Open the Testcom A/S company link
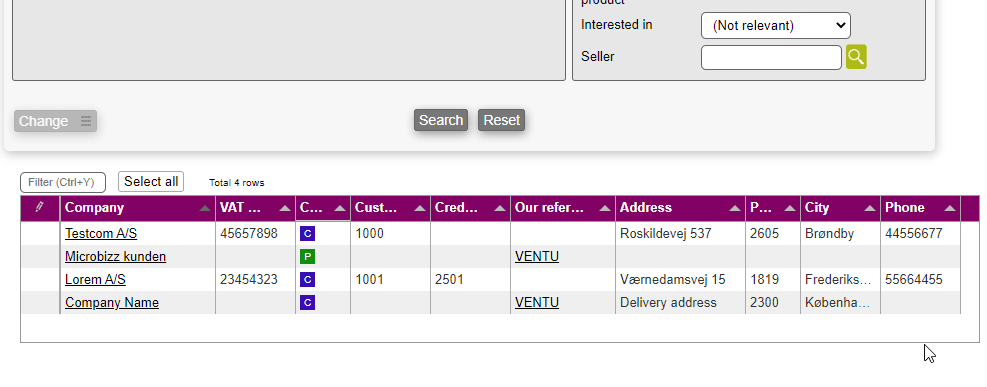Screen dimensions: 987x387 coord(101,234)
